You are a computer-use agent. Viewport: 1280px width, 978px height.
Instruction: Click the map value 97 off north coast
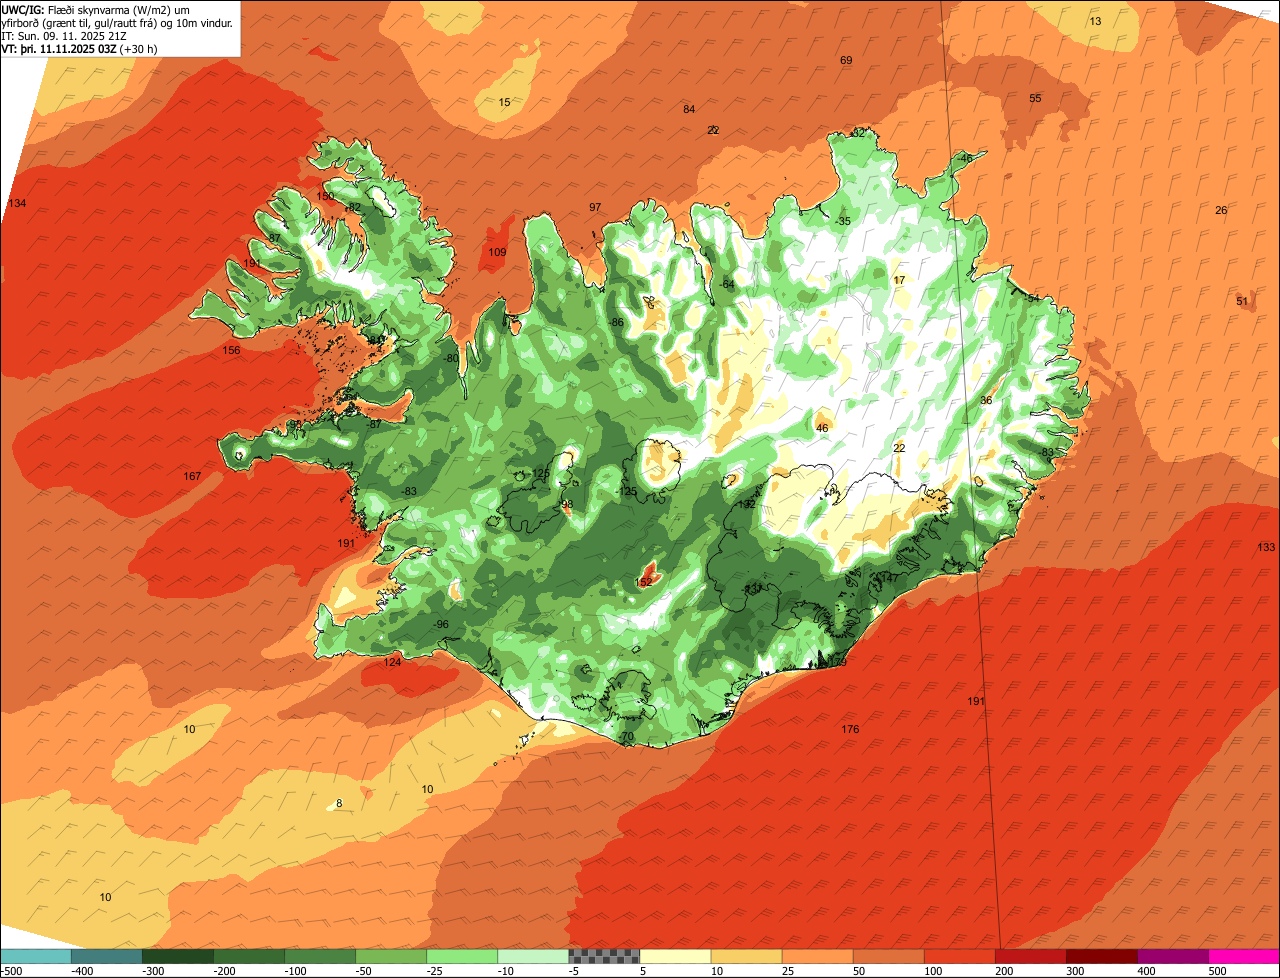(595, 207)
